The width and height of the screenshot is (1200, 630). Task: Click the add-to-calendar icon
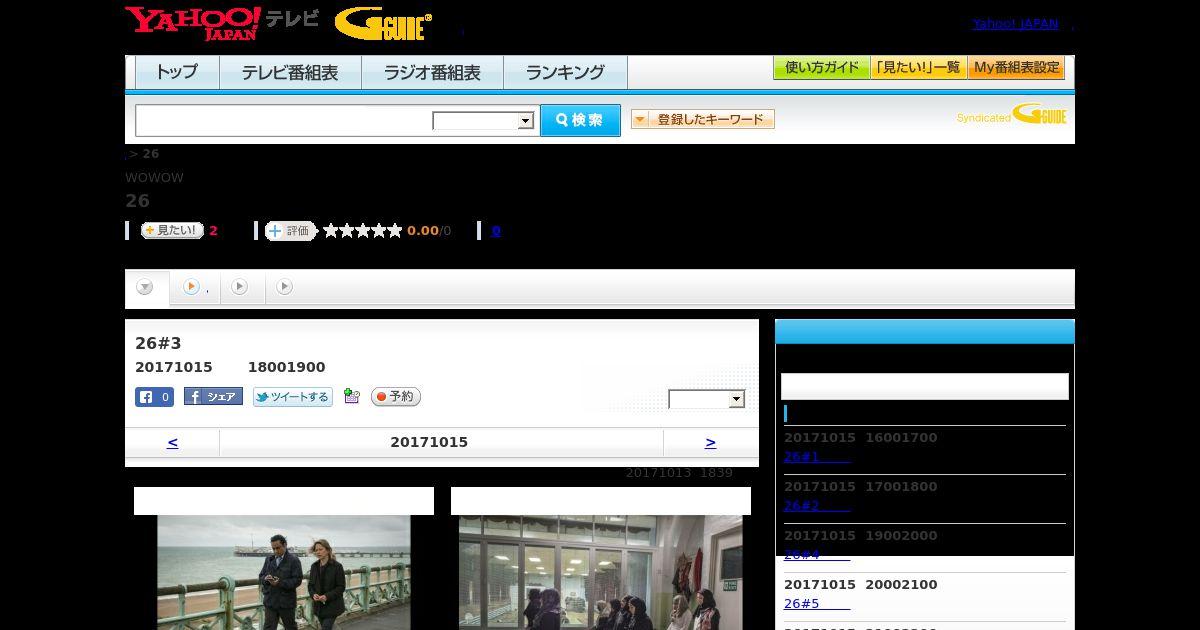(x=351, y=396)
